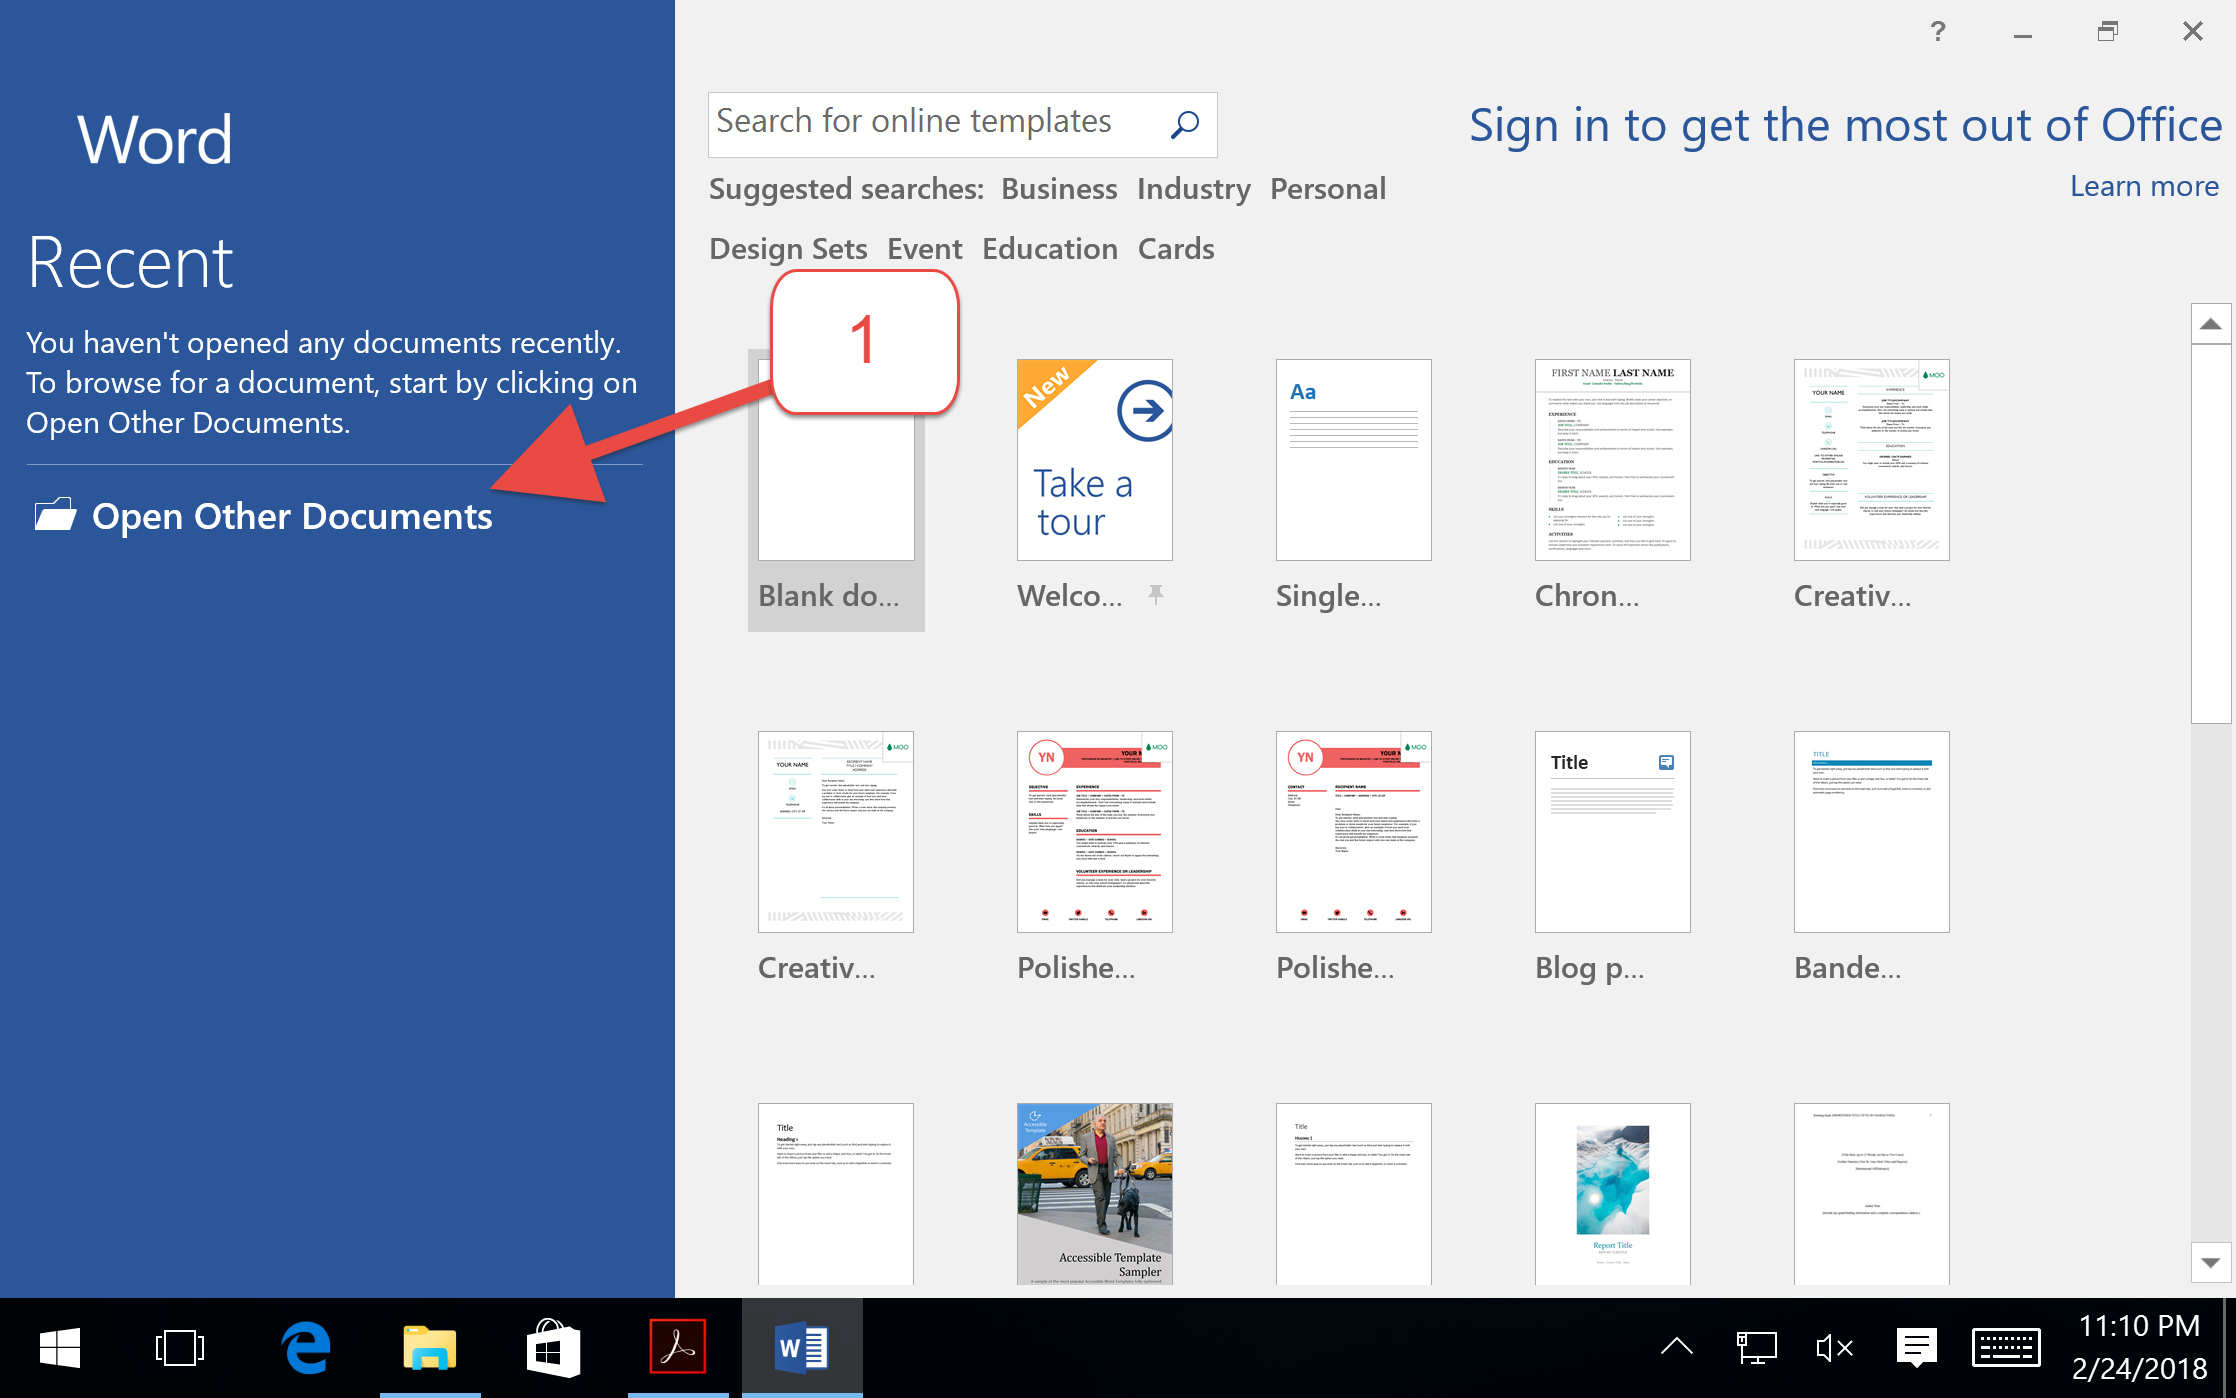Click the 'Blog p...' template label
Screen dimensions: 2236x1398
1589,968
